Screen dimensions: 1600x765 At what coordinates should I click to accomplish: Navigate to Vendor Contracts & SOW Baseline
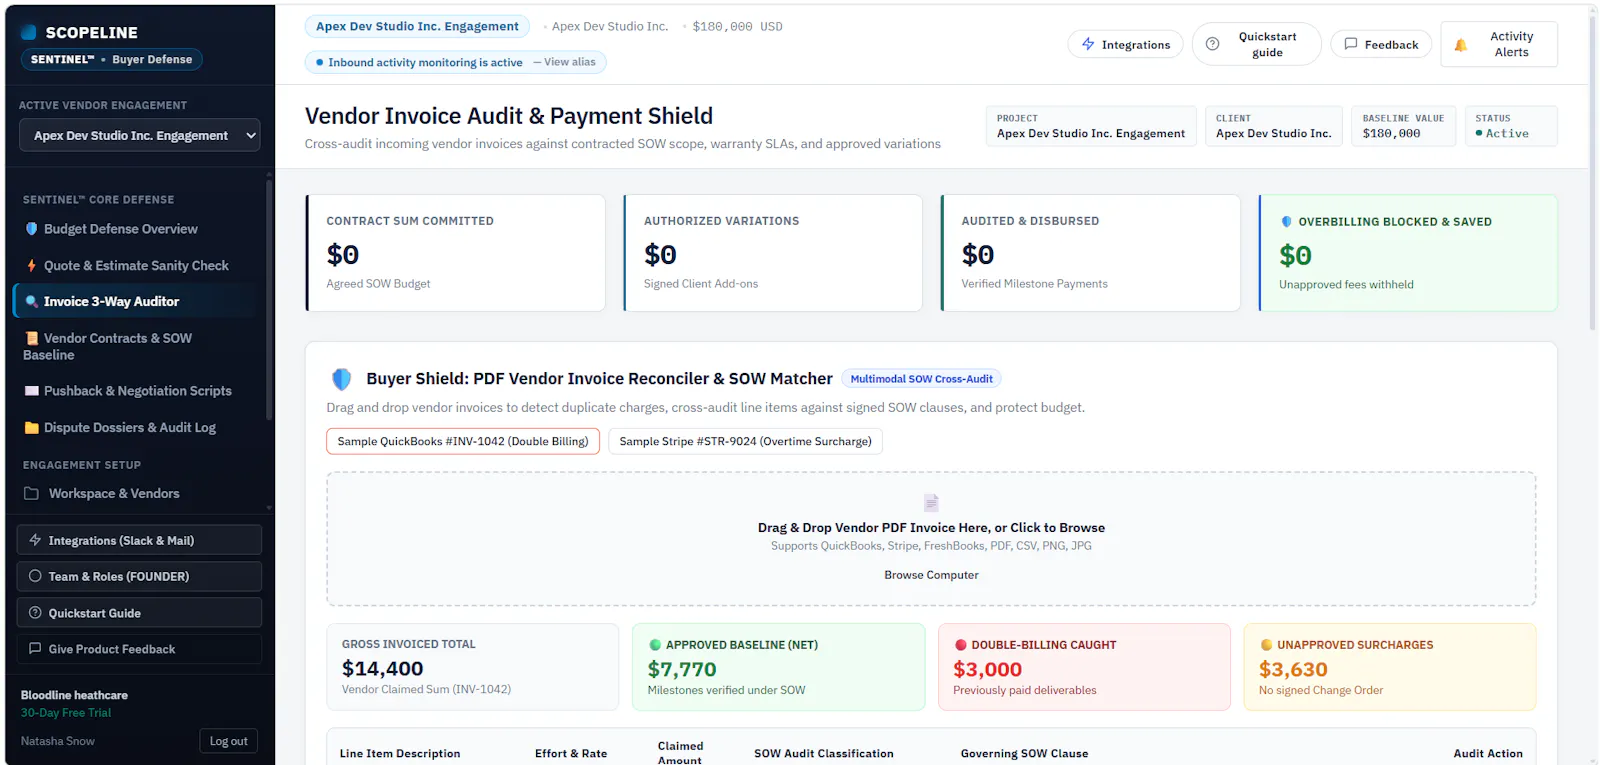tap(135, 346)
